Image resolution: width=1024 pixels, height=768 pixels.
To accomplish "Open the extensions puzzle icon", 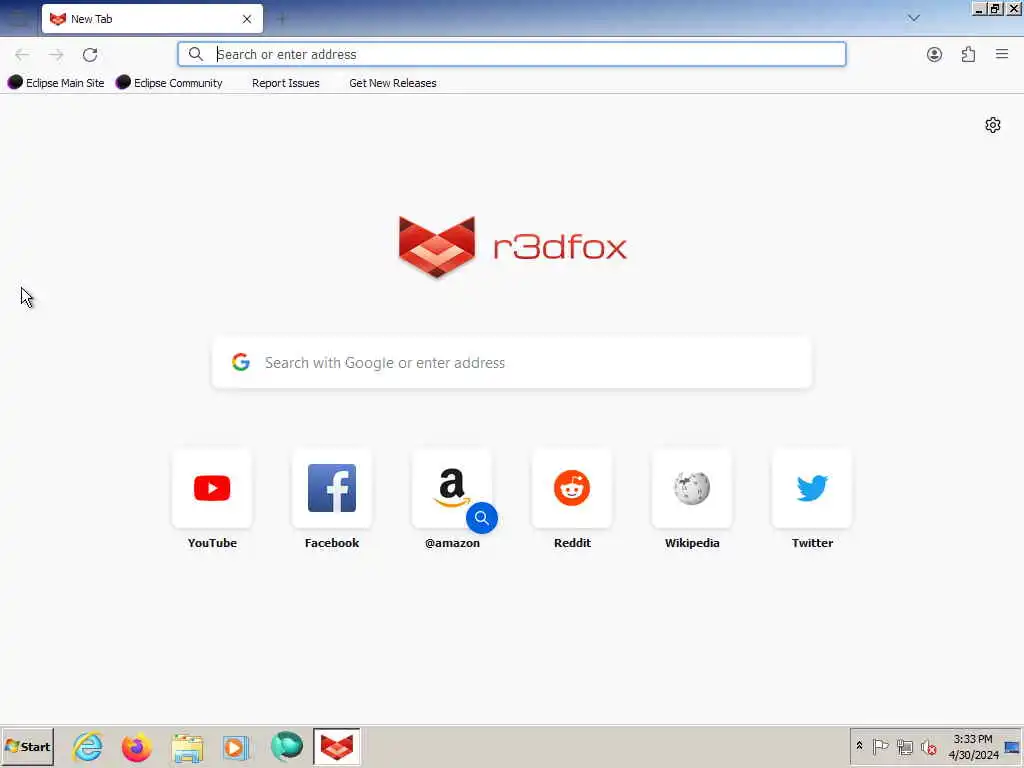I will point(968,54).
